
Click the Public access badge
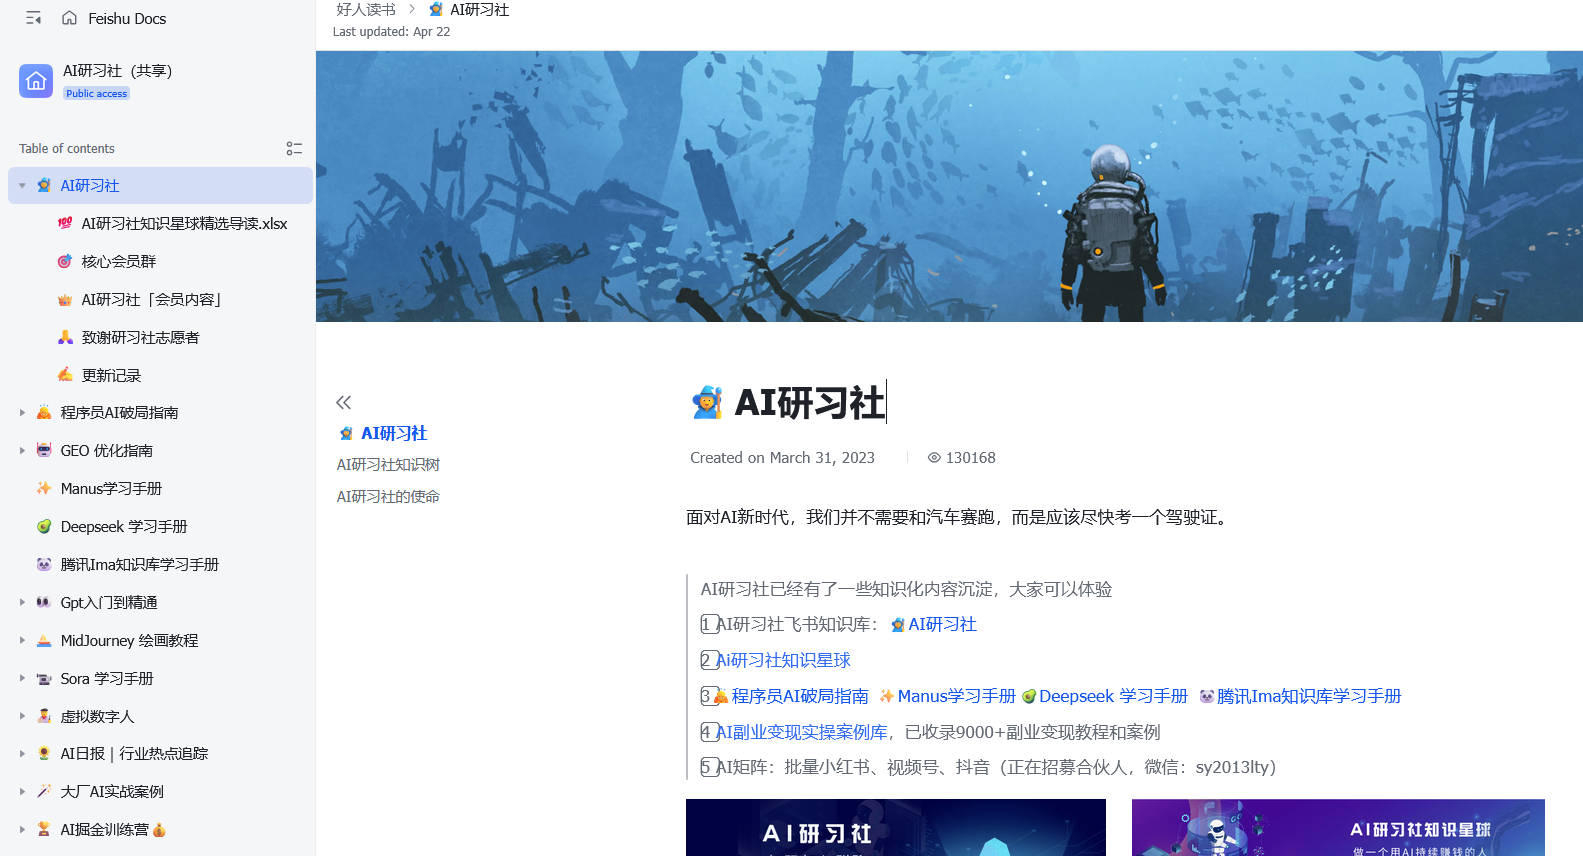coord(97,93)
